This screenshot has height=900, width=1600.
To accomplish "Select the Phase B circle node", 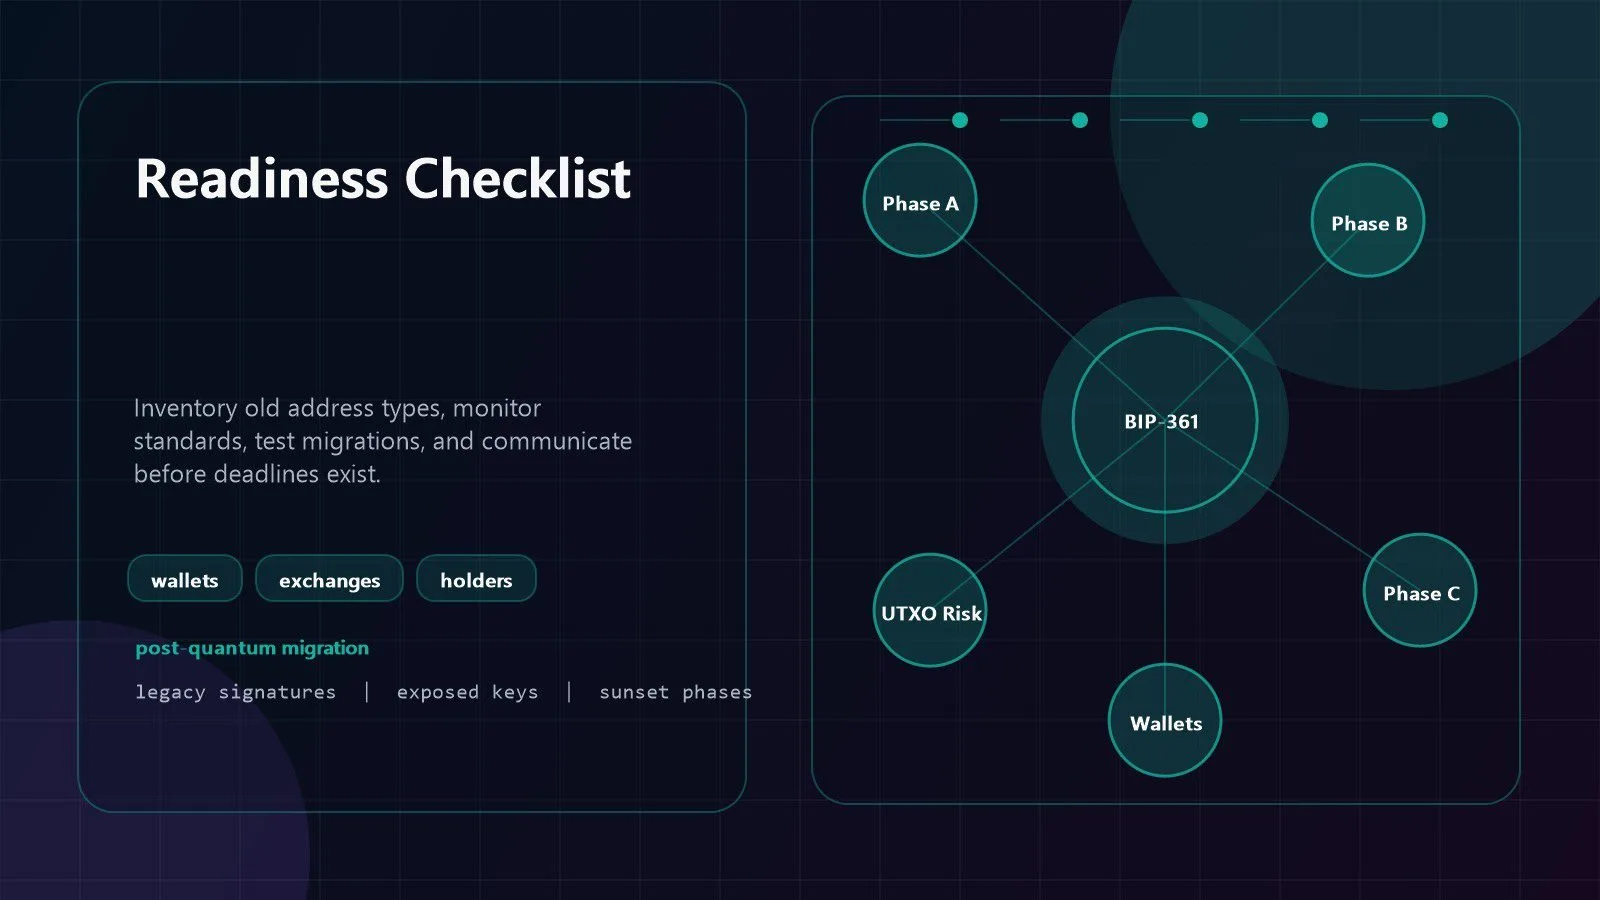I will tap(1368, 220).
